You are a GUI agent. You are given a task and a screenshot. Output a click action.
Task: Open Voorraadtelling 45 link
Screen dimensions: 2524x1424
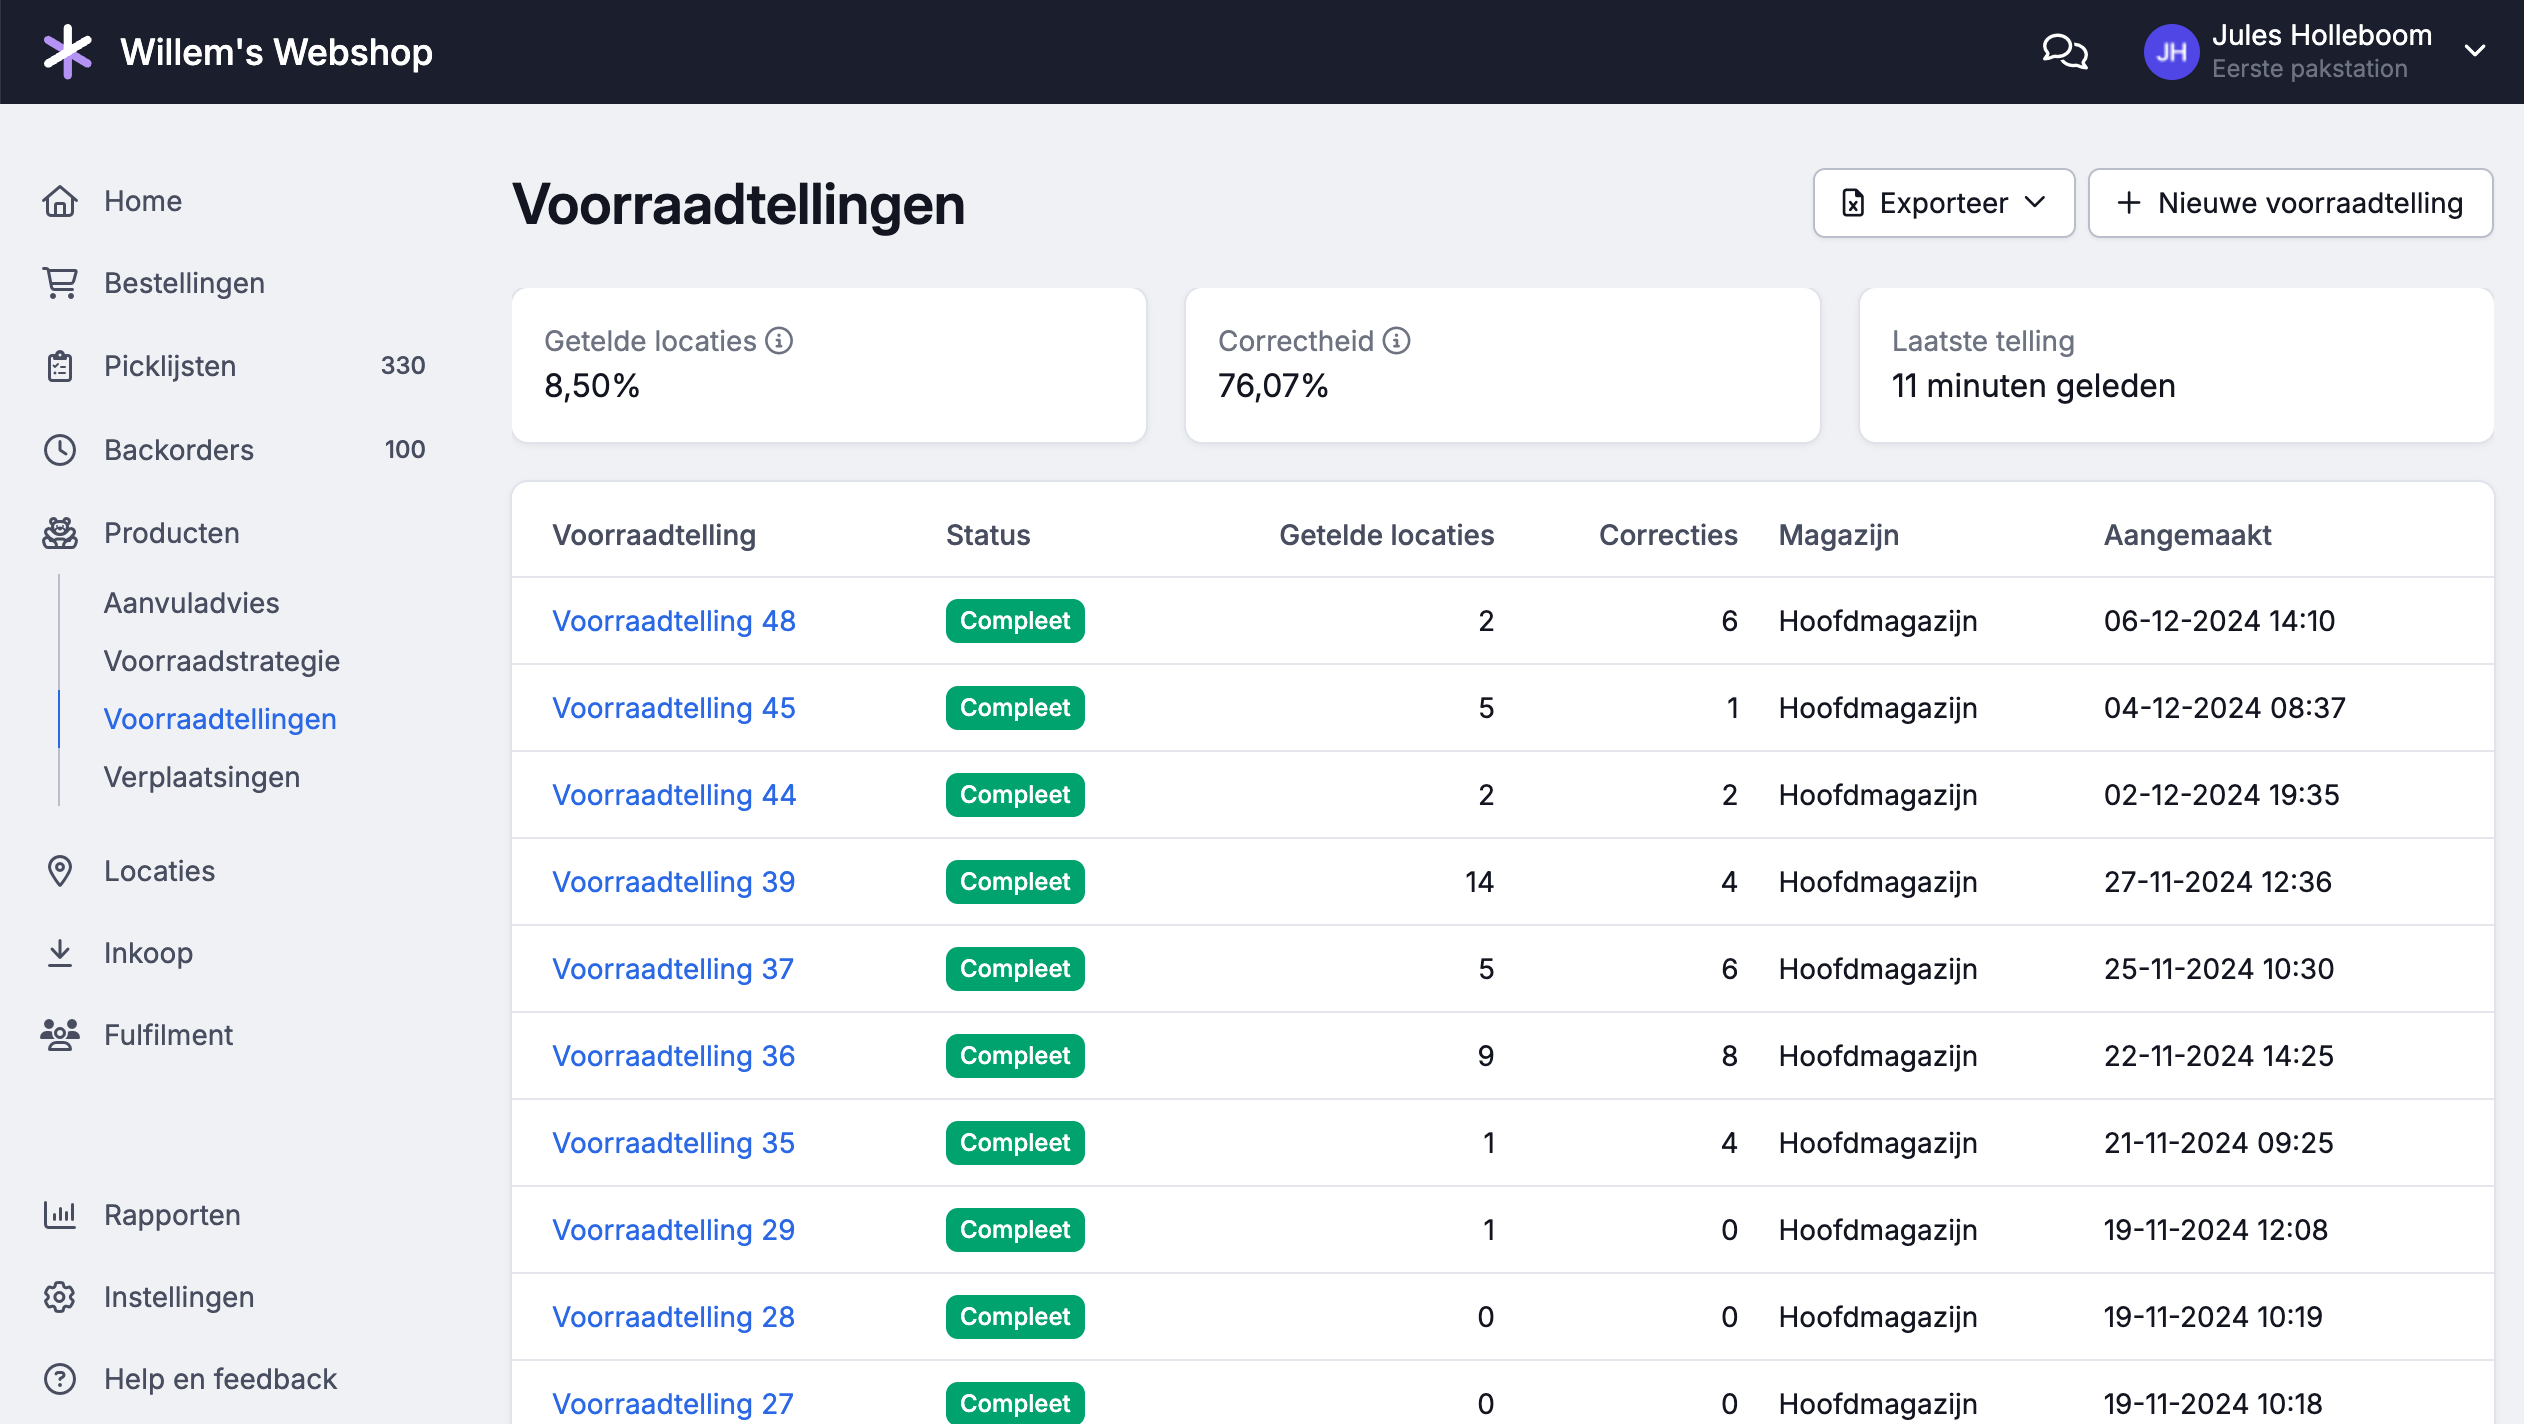coord(674,708)
